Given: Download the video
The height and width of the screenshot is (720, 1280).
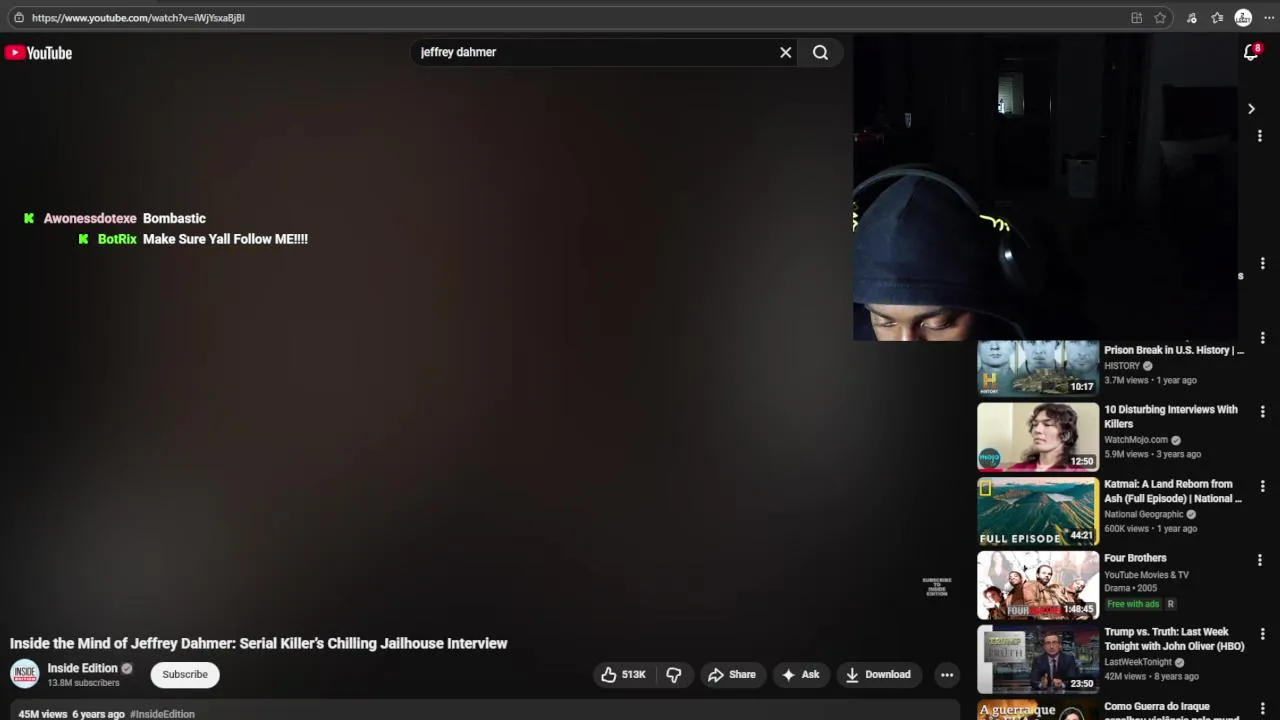Looking at the screenshot, I should 878,675.
